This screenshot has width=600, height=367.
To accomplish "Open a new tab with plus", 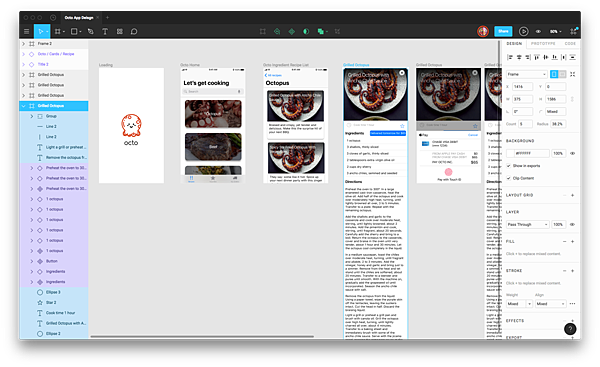I will (x=108, y=18).
